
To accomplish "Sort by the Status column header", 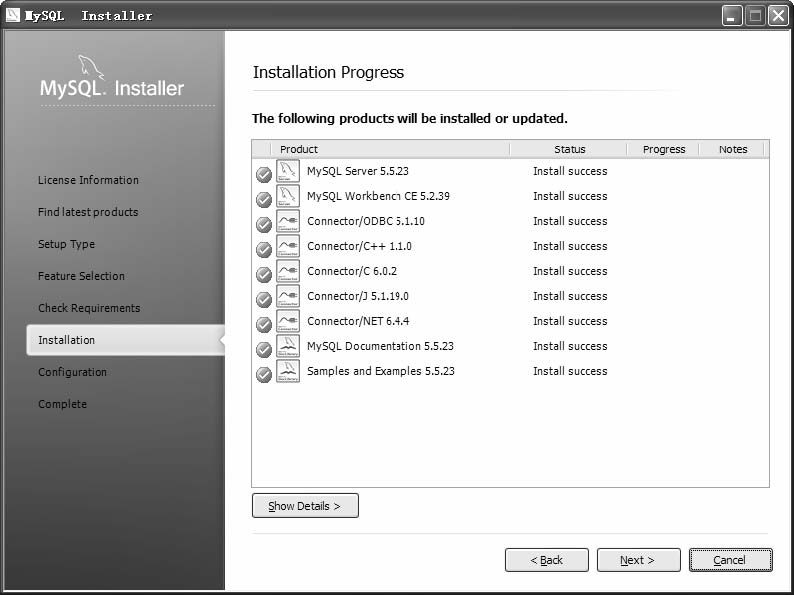I will tap(569, 149).
